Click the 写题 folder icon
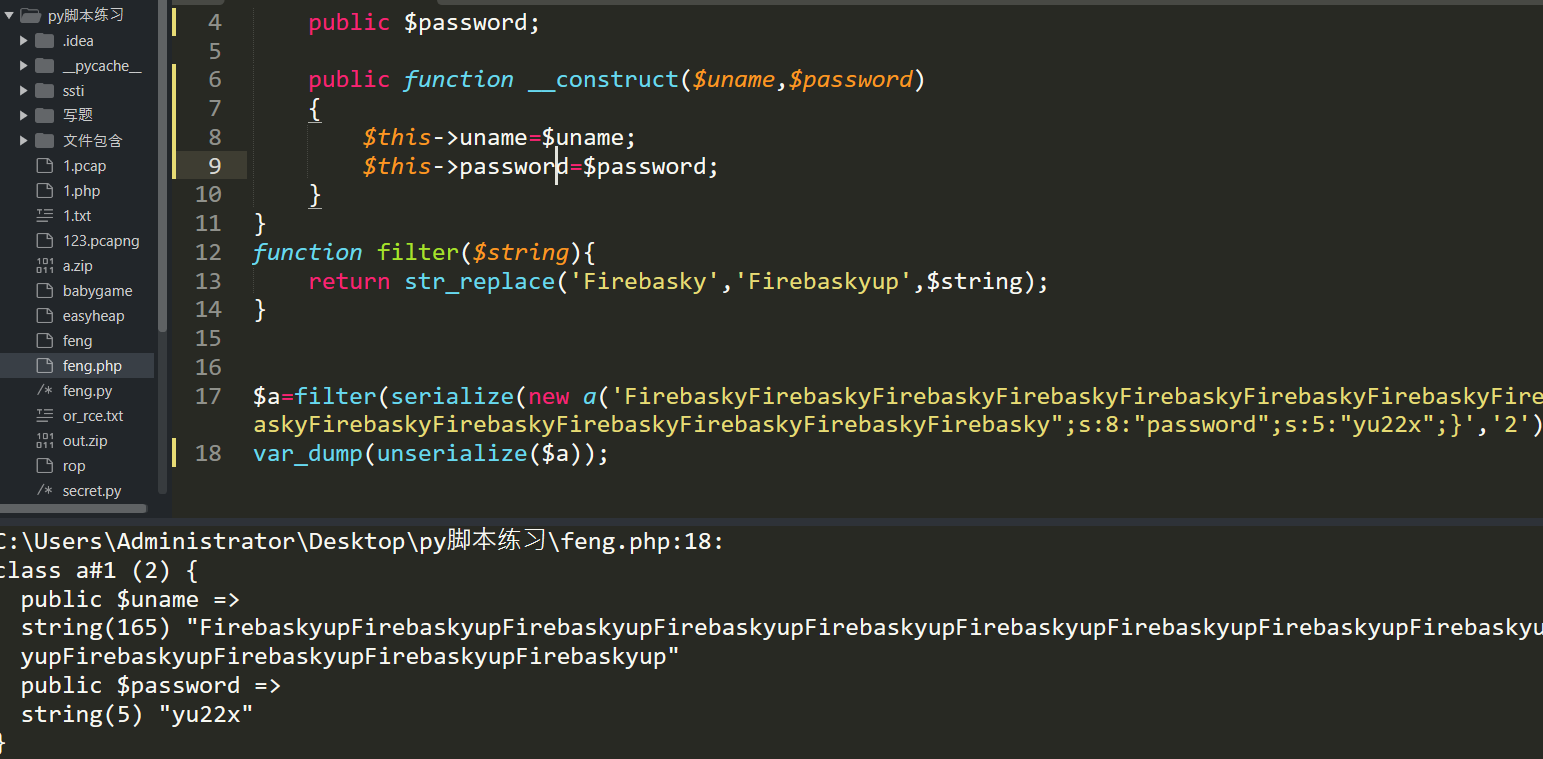 click(x=44, y=115)
